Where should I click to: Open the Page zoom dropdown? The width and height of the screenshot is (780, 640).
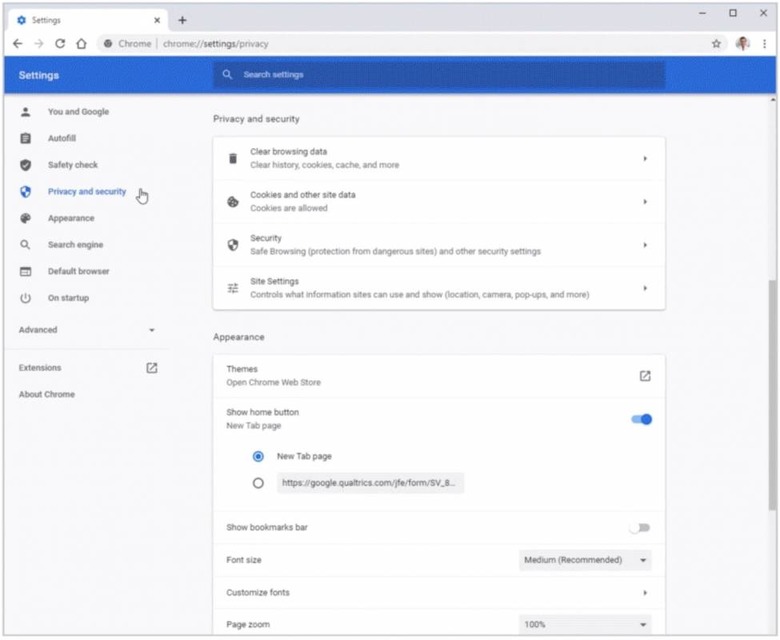[585, 625]
